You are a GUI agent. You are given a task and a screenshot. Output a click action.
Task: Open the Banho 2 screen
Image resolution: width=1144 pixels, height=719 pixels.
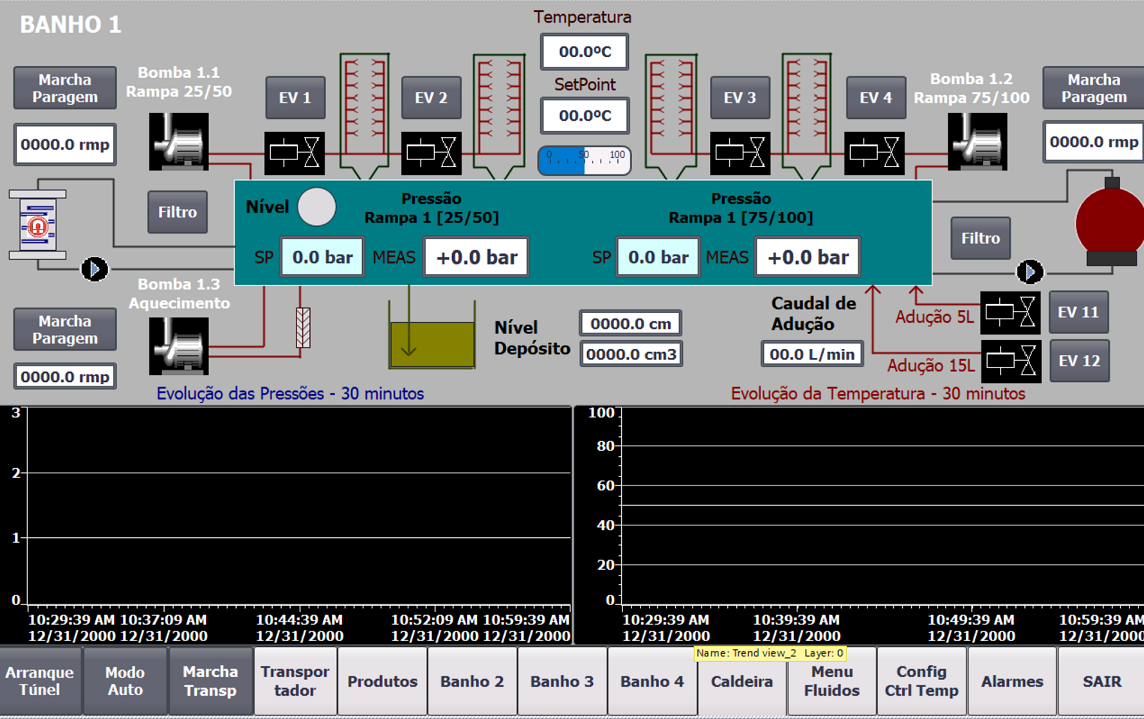(x=472, y=682)
